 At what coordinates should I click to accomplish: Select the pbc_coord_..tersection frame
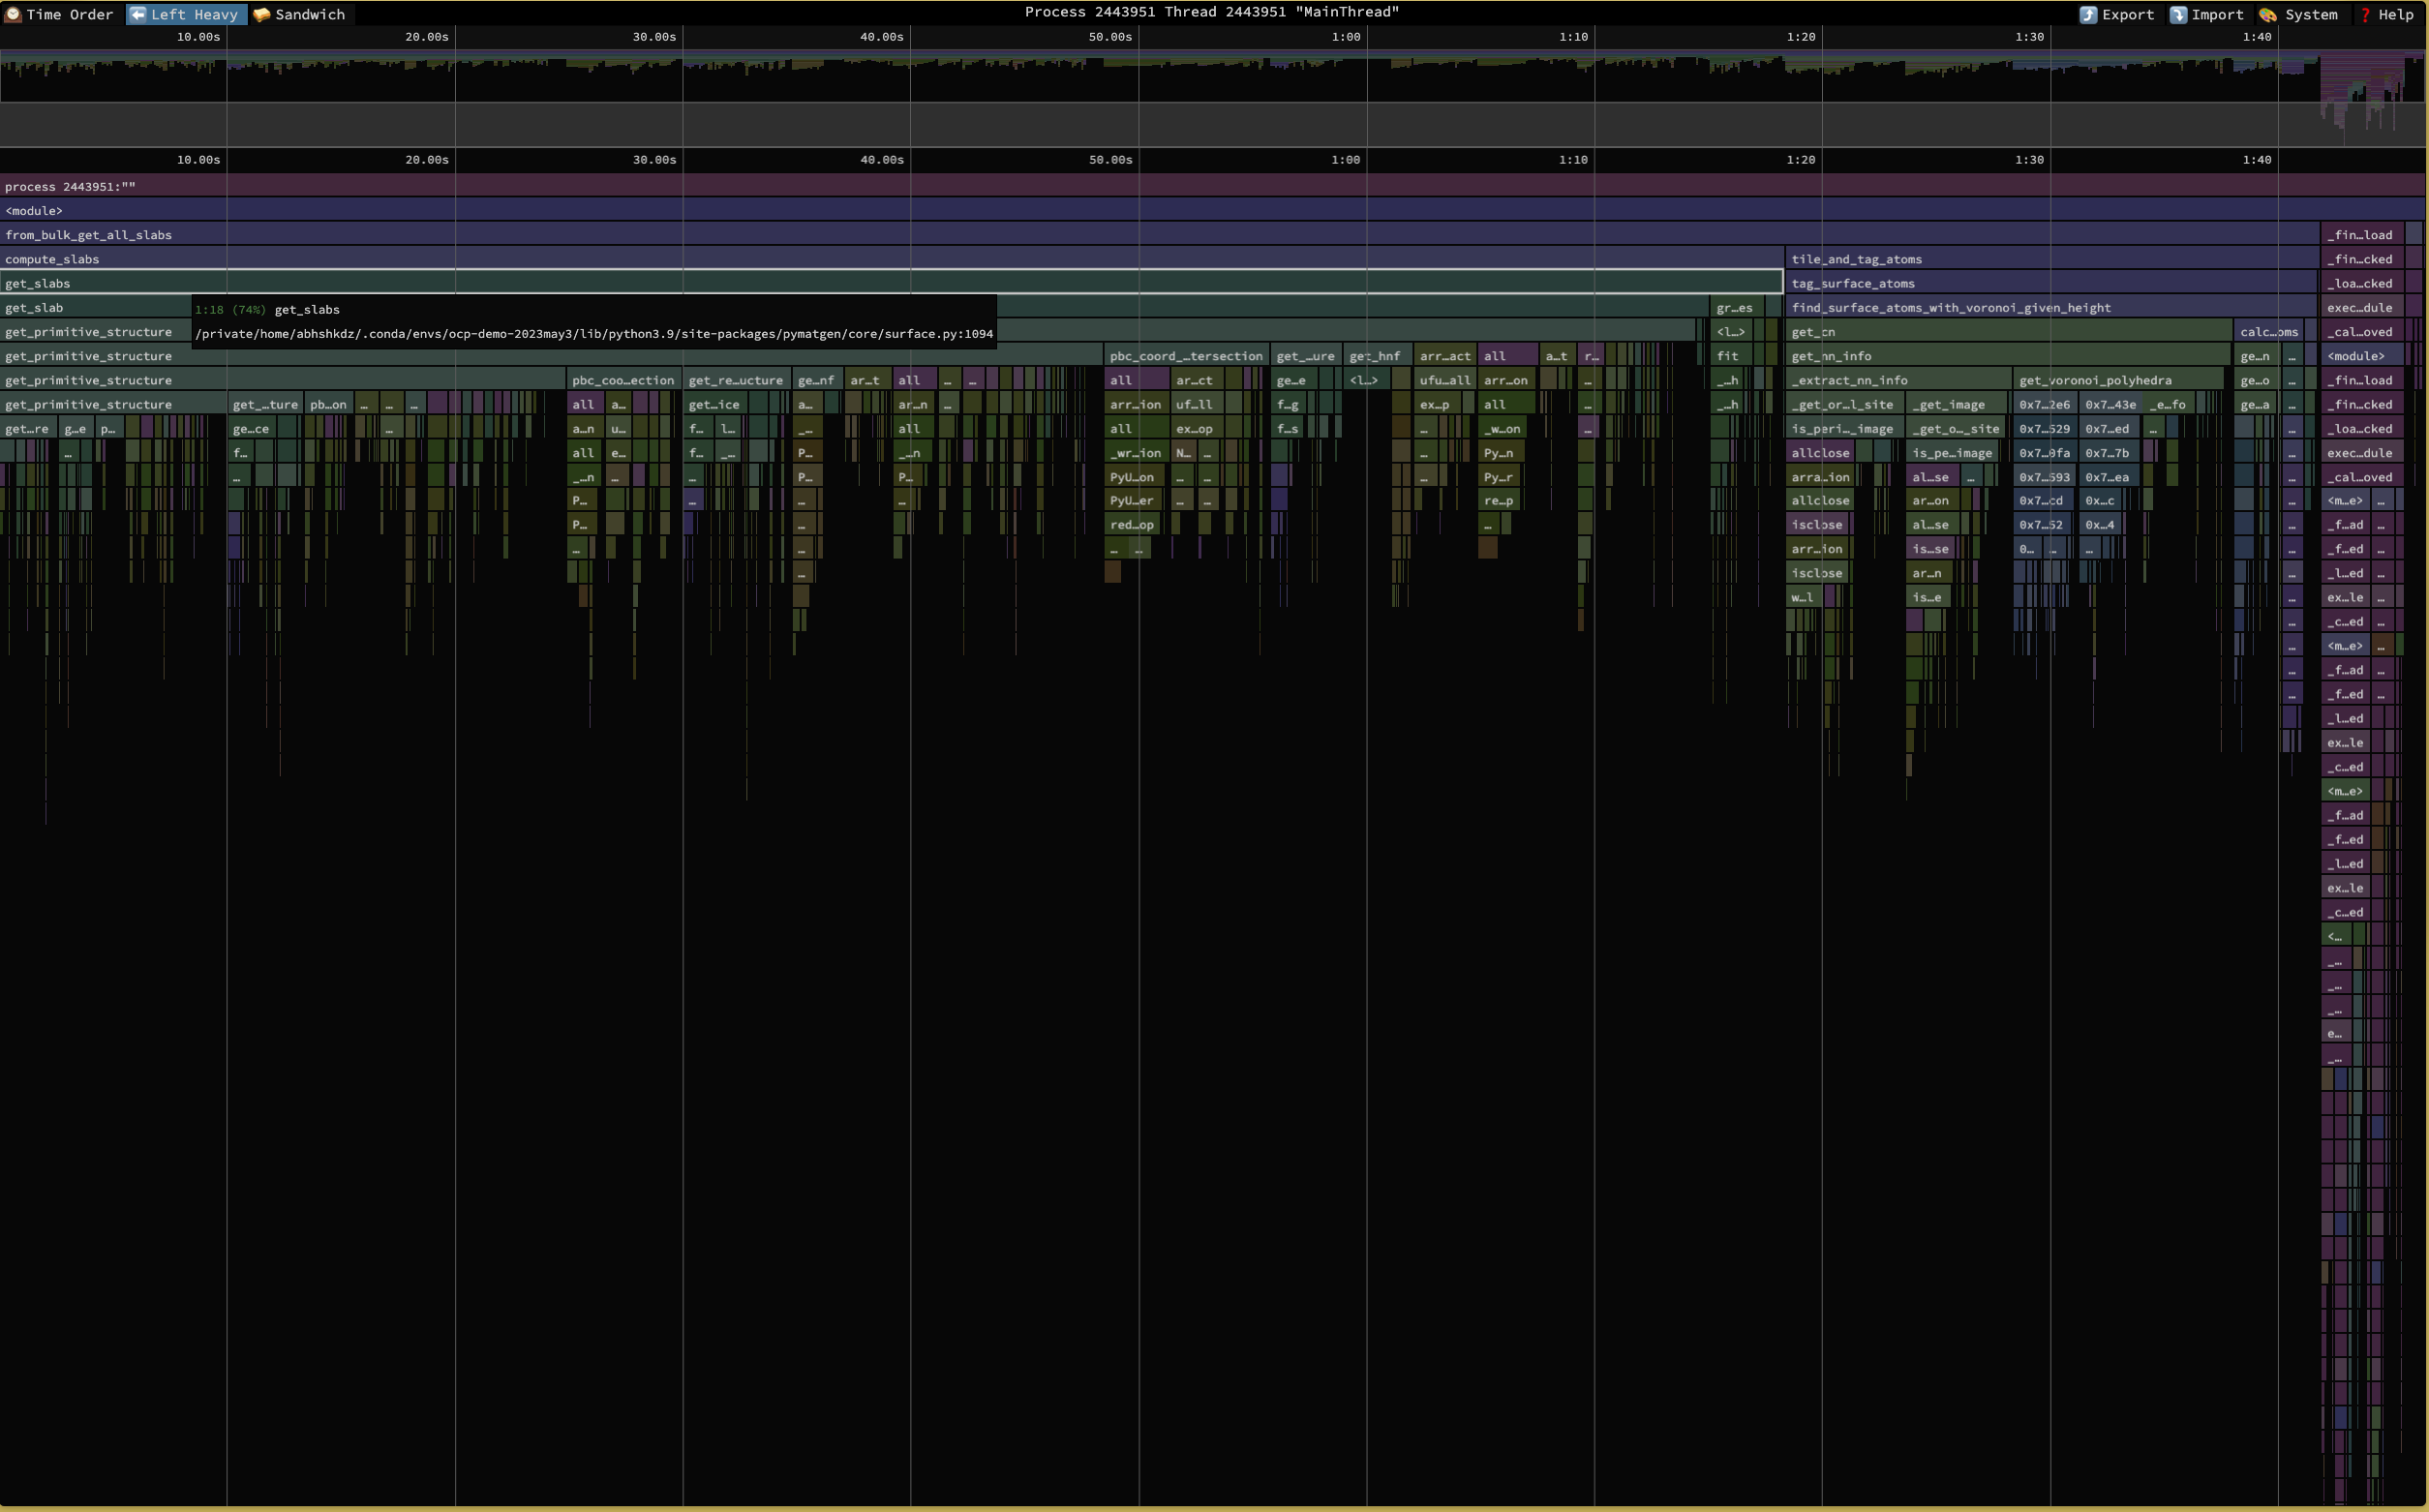point(1185,356)
